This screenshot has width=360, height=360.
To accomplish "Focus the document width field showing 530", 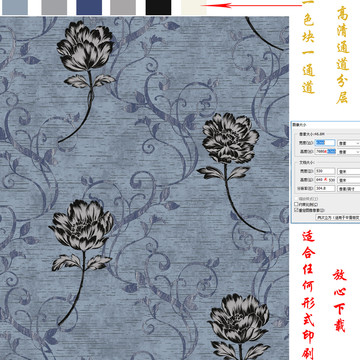I will tap(325, 171).
